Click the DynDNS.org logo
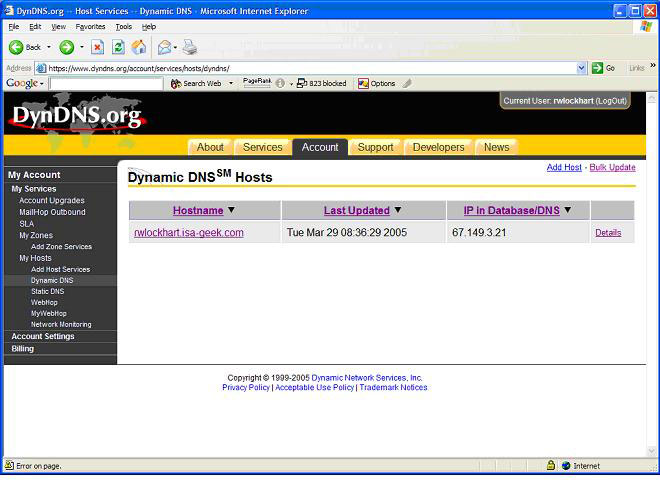Image resolution: width=660 pixels, height=483 pixels. click(x=77, y=116)
